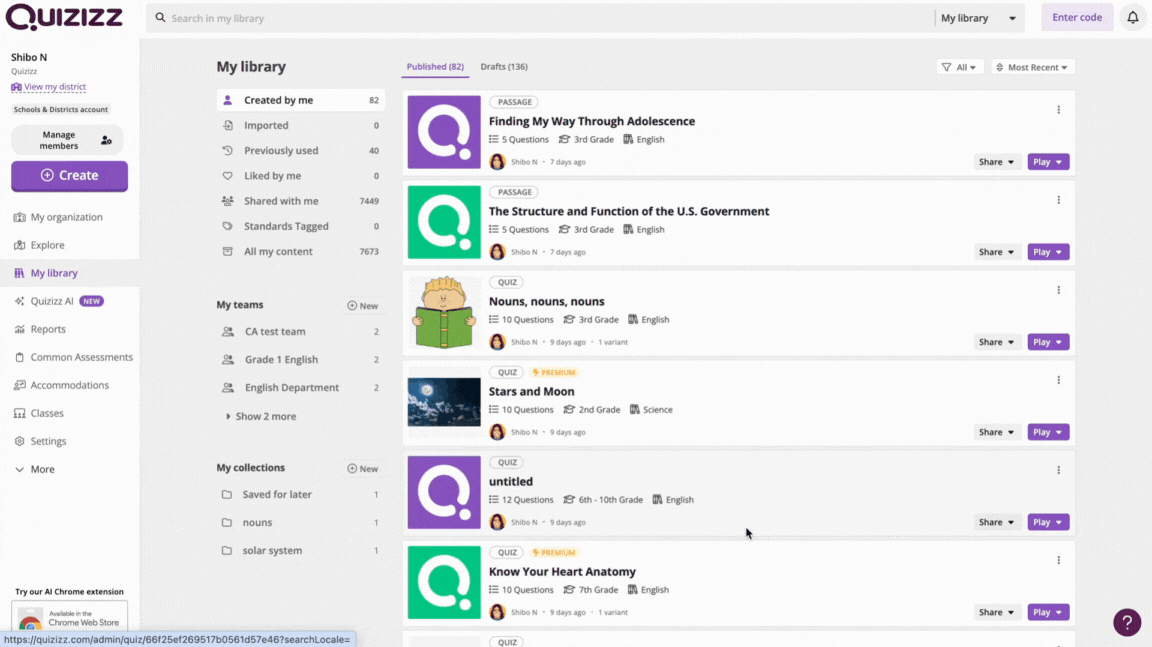This screenshot has width=1152, height=647.
Task: Click the My organization sidebar icon
Action: (x=20, y=217)
